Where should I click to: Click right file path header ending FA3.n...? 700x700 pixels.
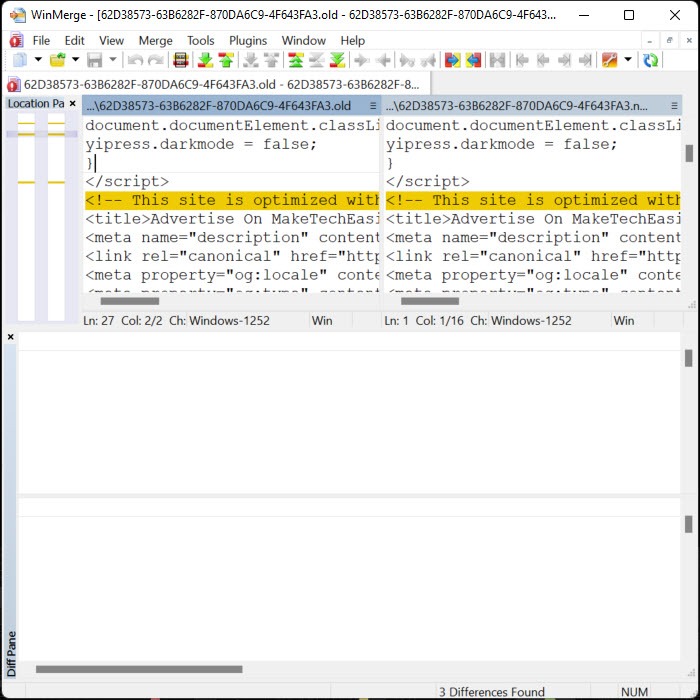coord(517,106)
